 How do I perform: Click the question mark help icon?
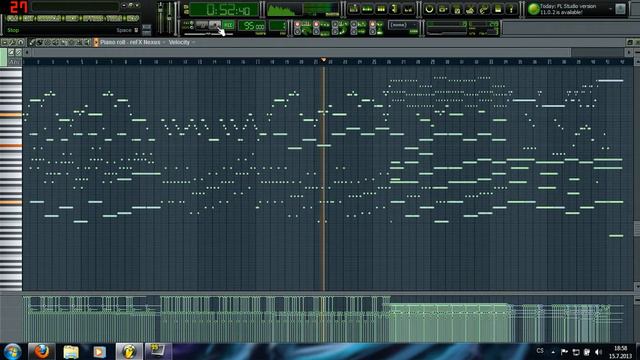pyautogui.click(x=511, y=9)
